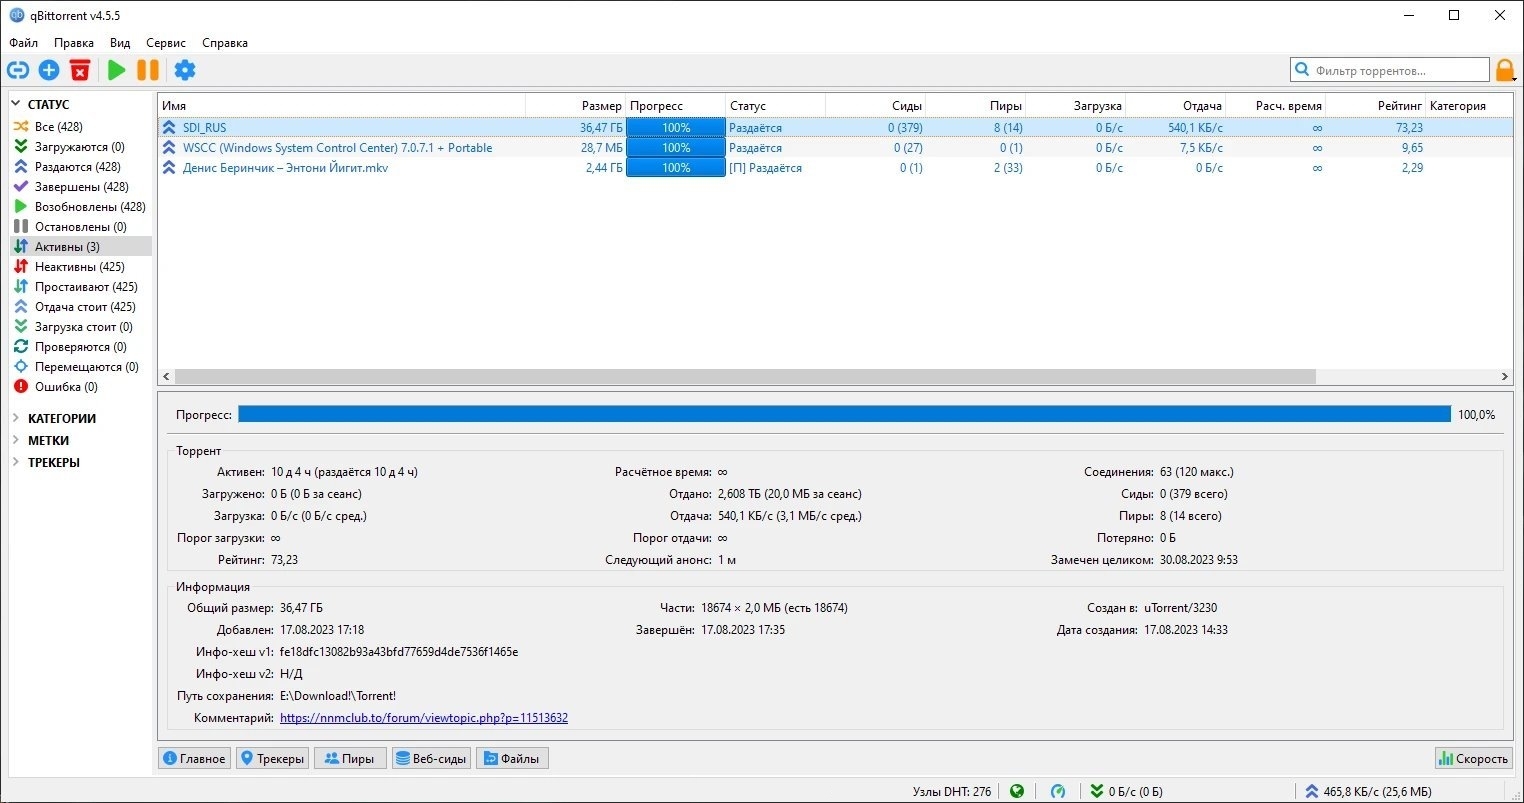Select 'Загружаются (0)' filter
This screenshot has width=1524, height=803.
tap(80, 147)
